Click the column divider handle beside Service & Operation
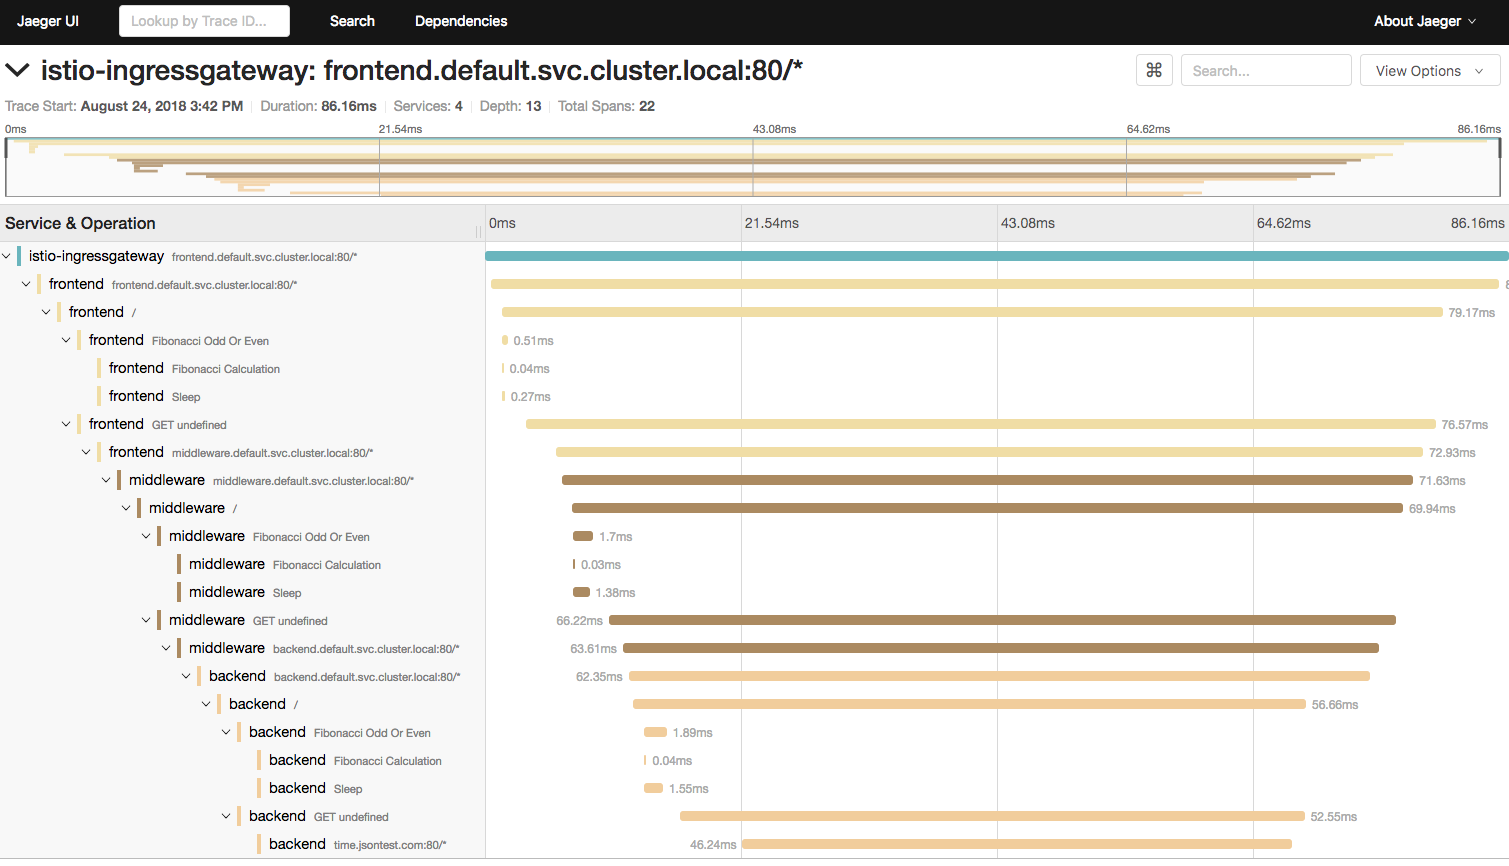1509x866 pixels. pos(478,231)
